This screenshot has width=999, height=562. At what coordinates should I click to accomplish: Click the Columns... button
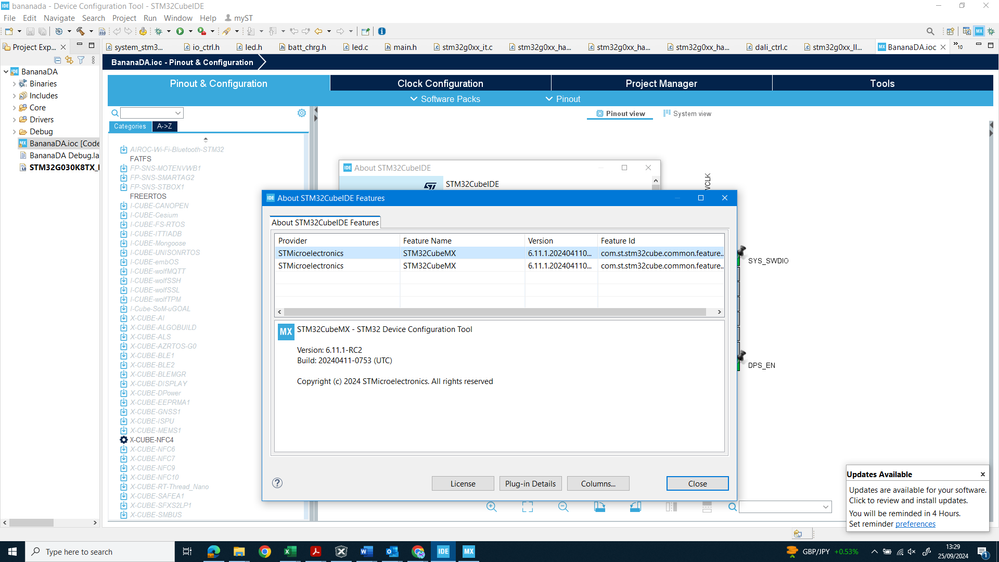[598, 484]
